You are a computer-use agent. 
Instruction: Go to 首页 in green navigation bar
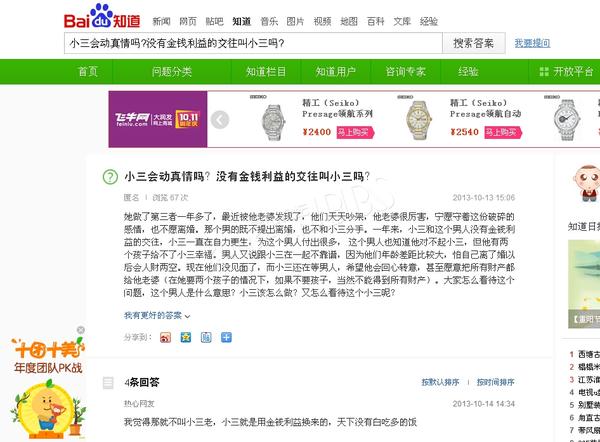point(88,72)
